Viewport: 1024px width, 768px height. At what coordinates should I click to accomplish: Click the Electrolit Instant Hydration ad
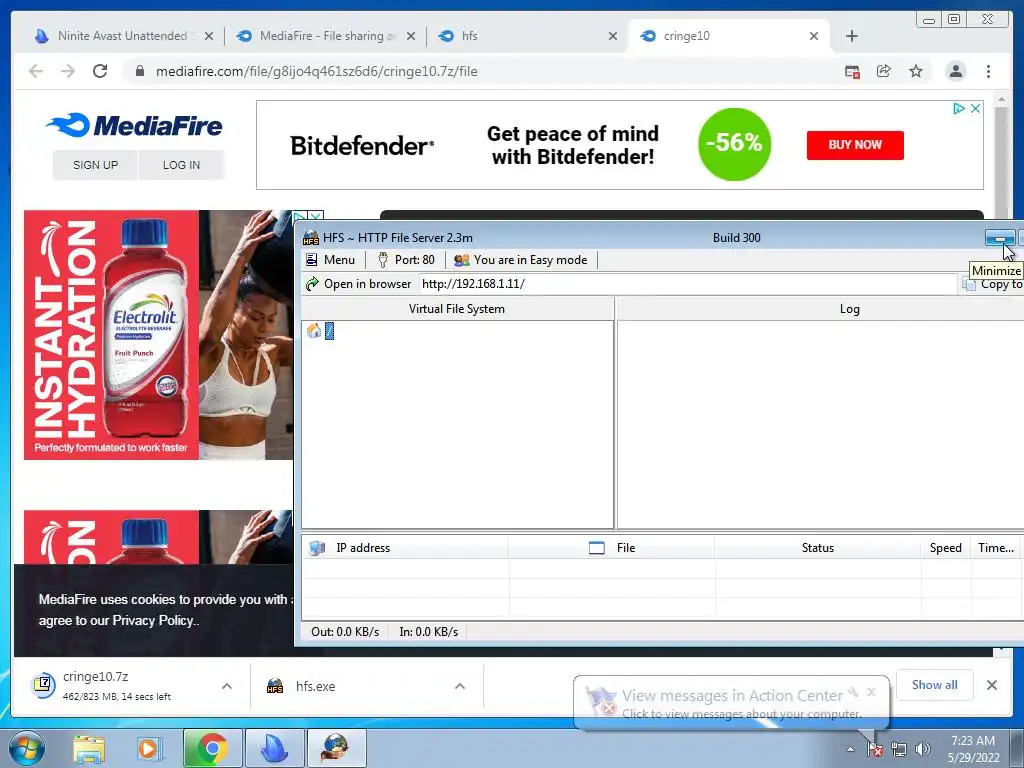tap(158, 335)
